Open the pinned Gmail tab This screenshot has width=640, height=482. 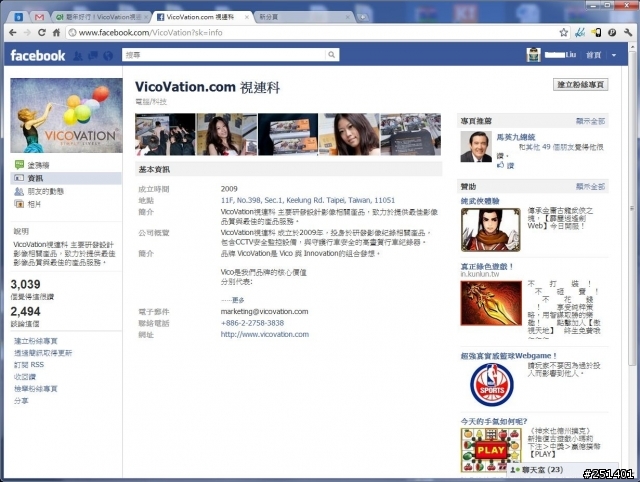pyautogui.click(x=39, y=17)
